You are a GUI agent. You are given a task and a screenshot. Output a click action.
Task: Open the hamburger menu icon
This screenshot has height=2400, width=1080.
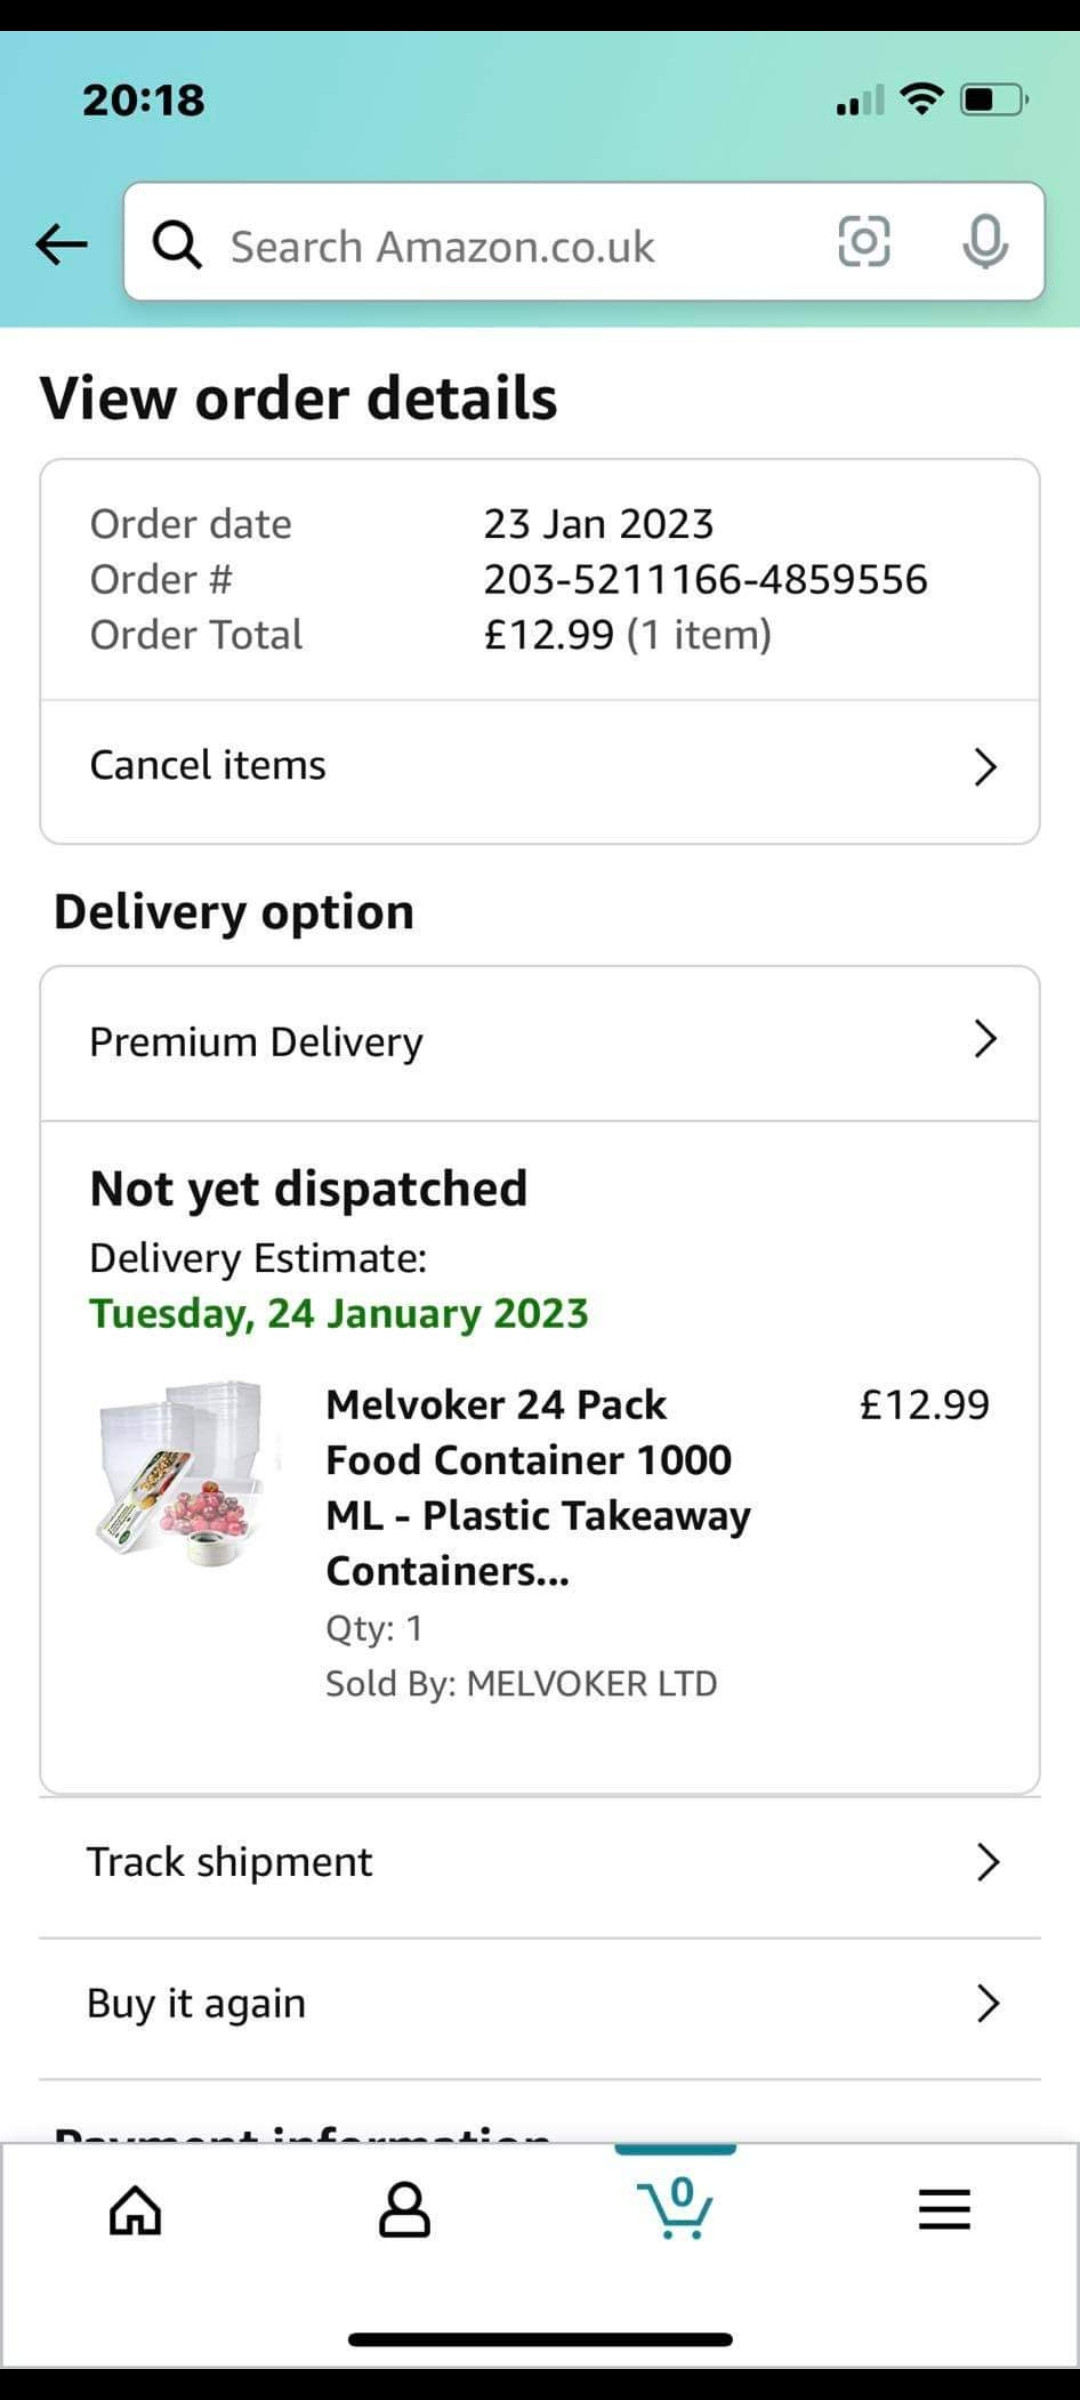click(x=944, y=2209)
